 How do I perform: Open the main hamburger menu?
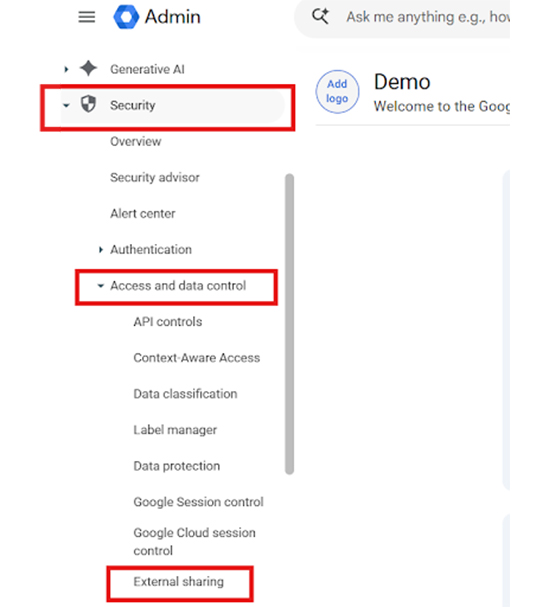tap(87, 17)
